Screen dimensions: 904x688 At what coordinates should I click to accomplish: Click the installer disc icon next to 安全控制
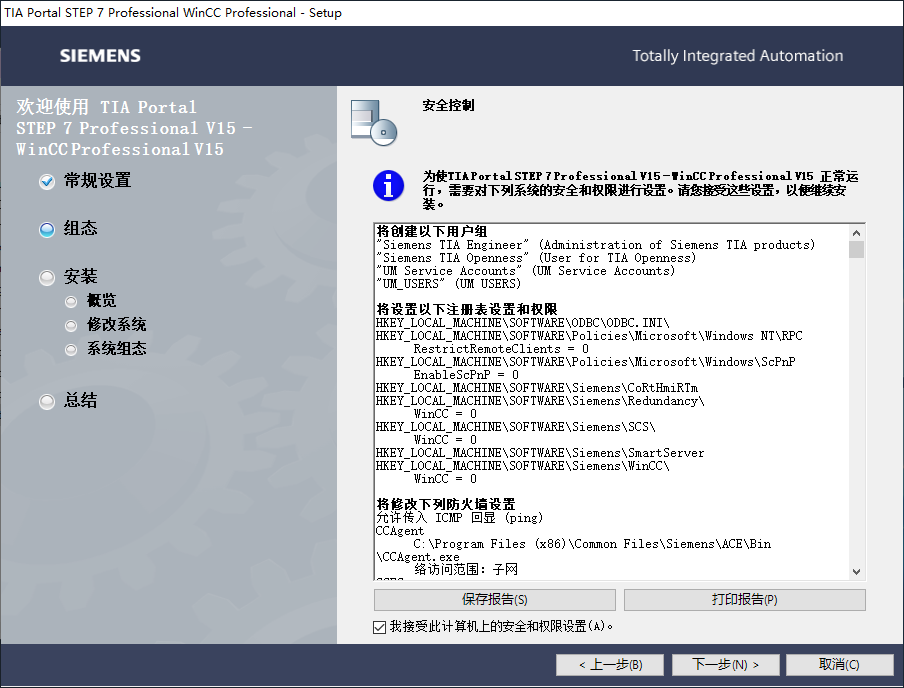(374, 122)
